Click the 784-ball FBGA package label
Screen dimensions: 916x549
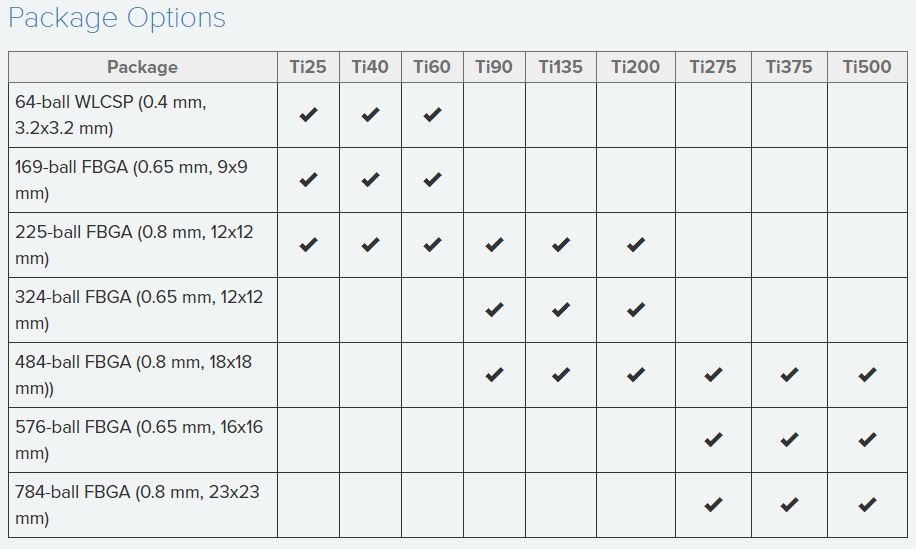coord(139,505)
